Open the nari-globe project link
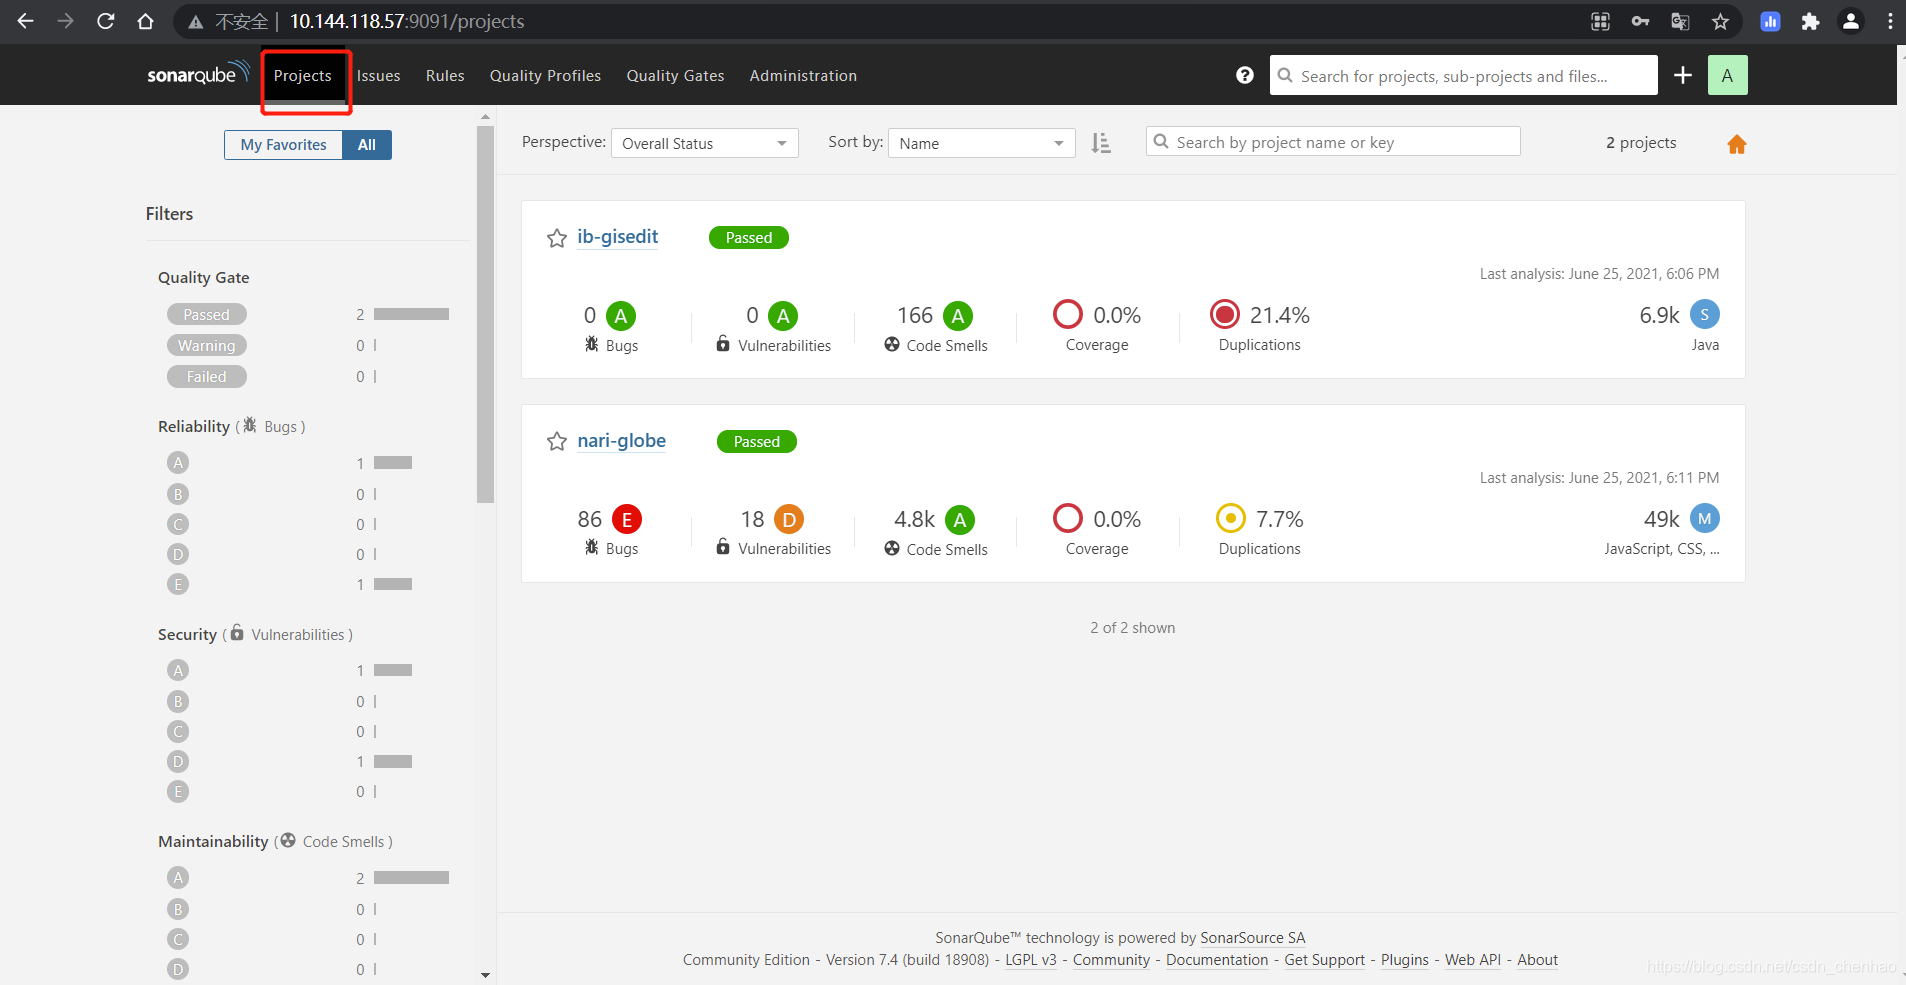 coord(622,440)
